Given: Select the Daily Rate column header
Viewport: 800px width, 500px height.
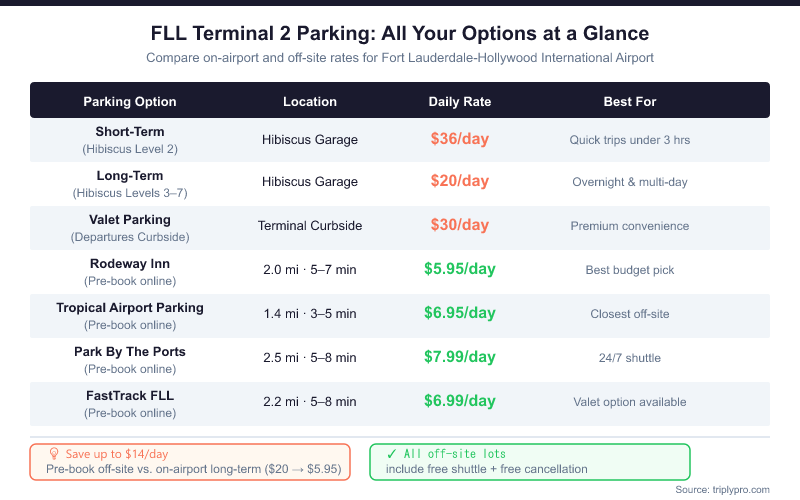Looking at the screenshot, I should [x=460, y=102].
